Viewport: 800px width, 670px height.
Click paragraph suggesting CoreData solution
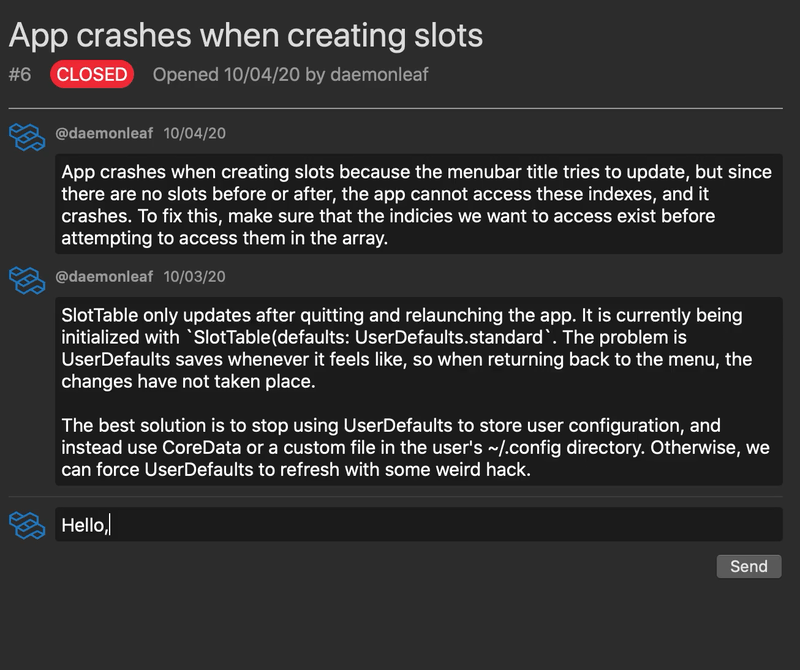(415, 448)
